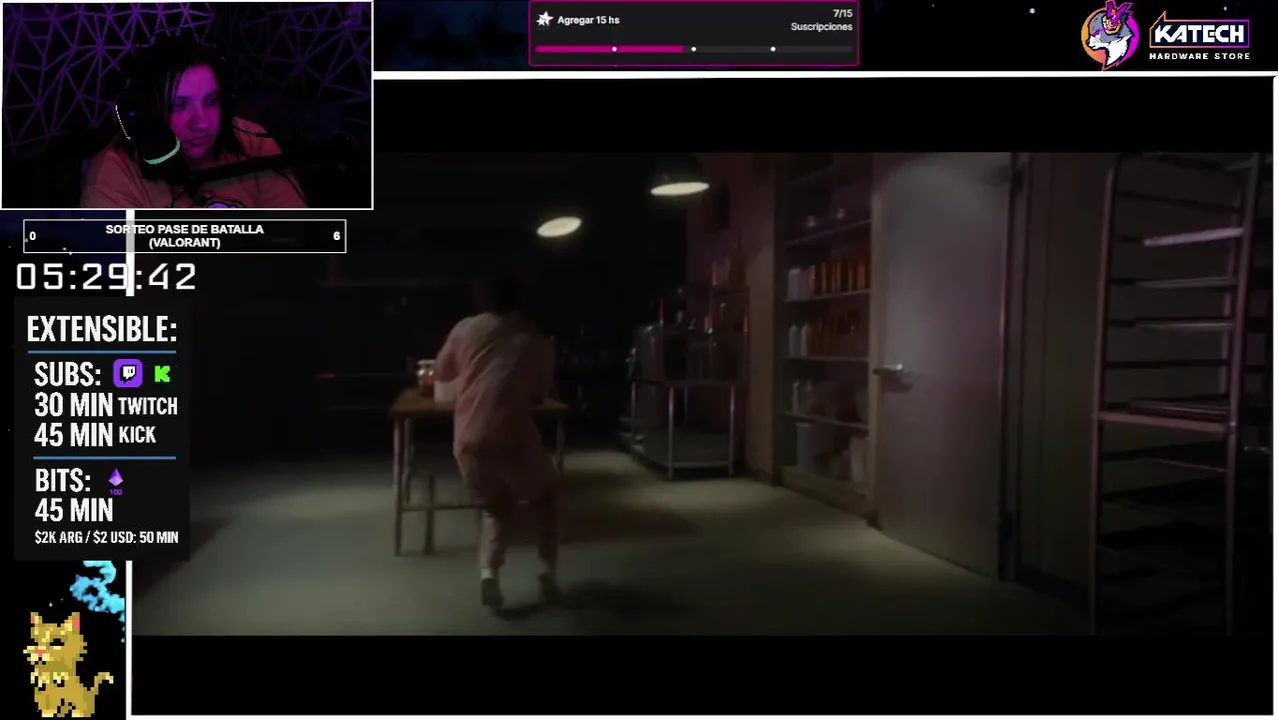Viewport: 1278px width, 720px height.
Task: Click the 05:29:42 countdown timer
Action: point(106,277)
